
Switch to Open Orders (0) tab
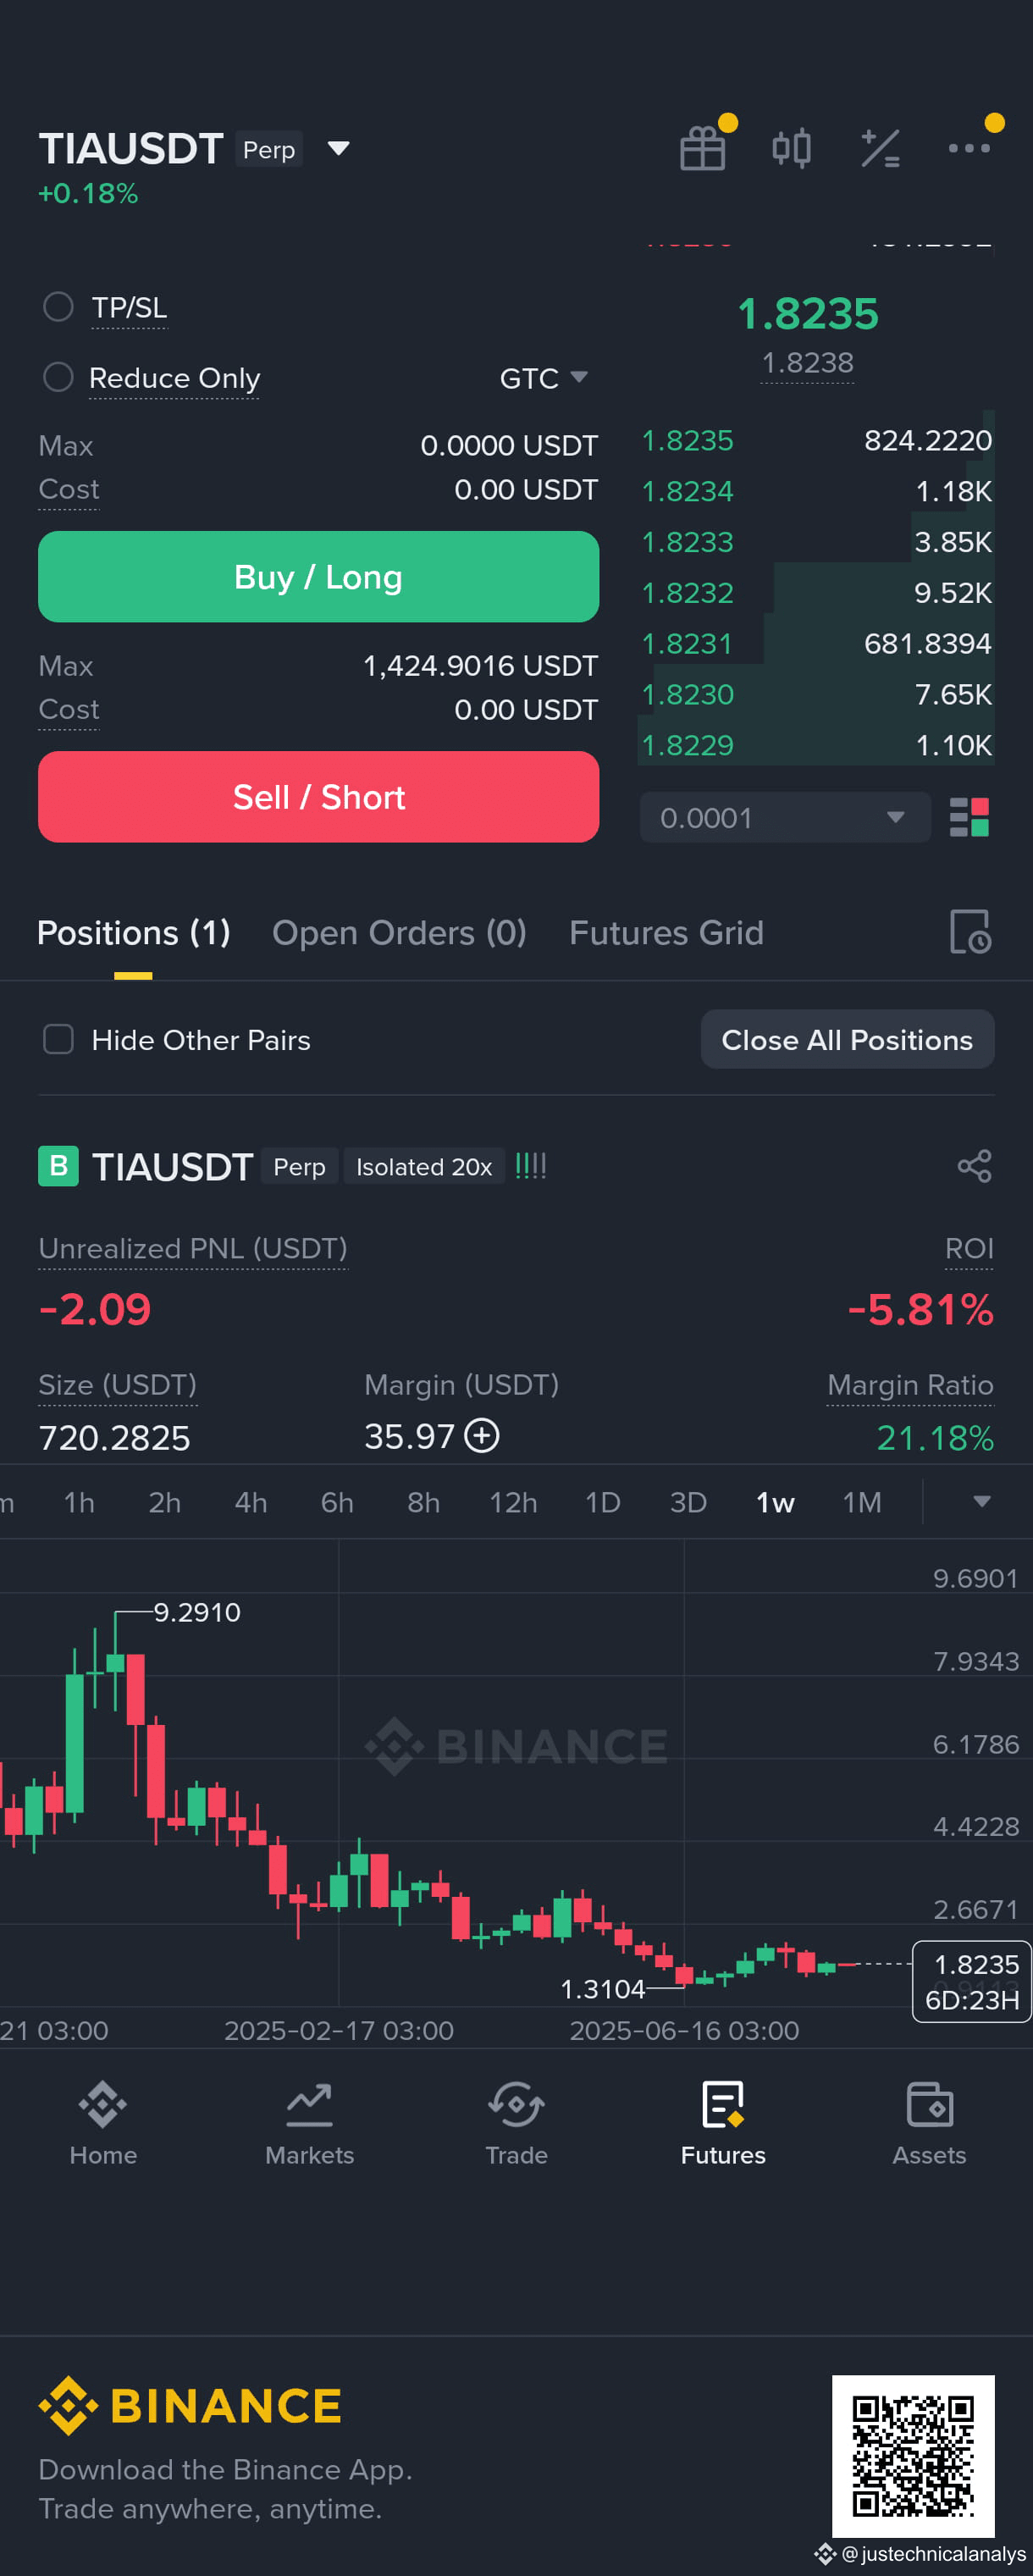[x=399, y=933]
